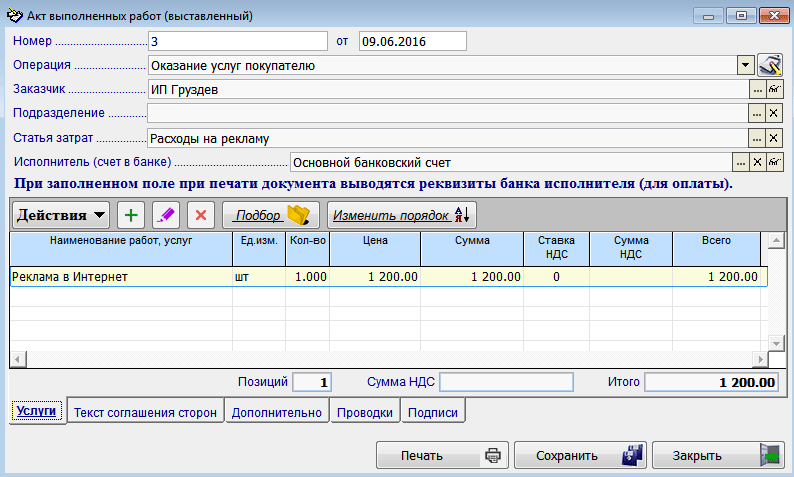Click the Сохранить button
794x477 pixels.
click(x=580, y=455)
